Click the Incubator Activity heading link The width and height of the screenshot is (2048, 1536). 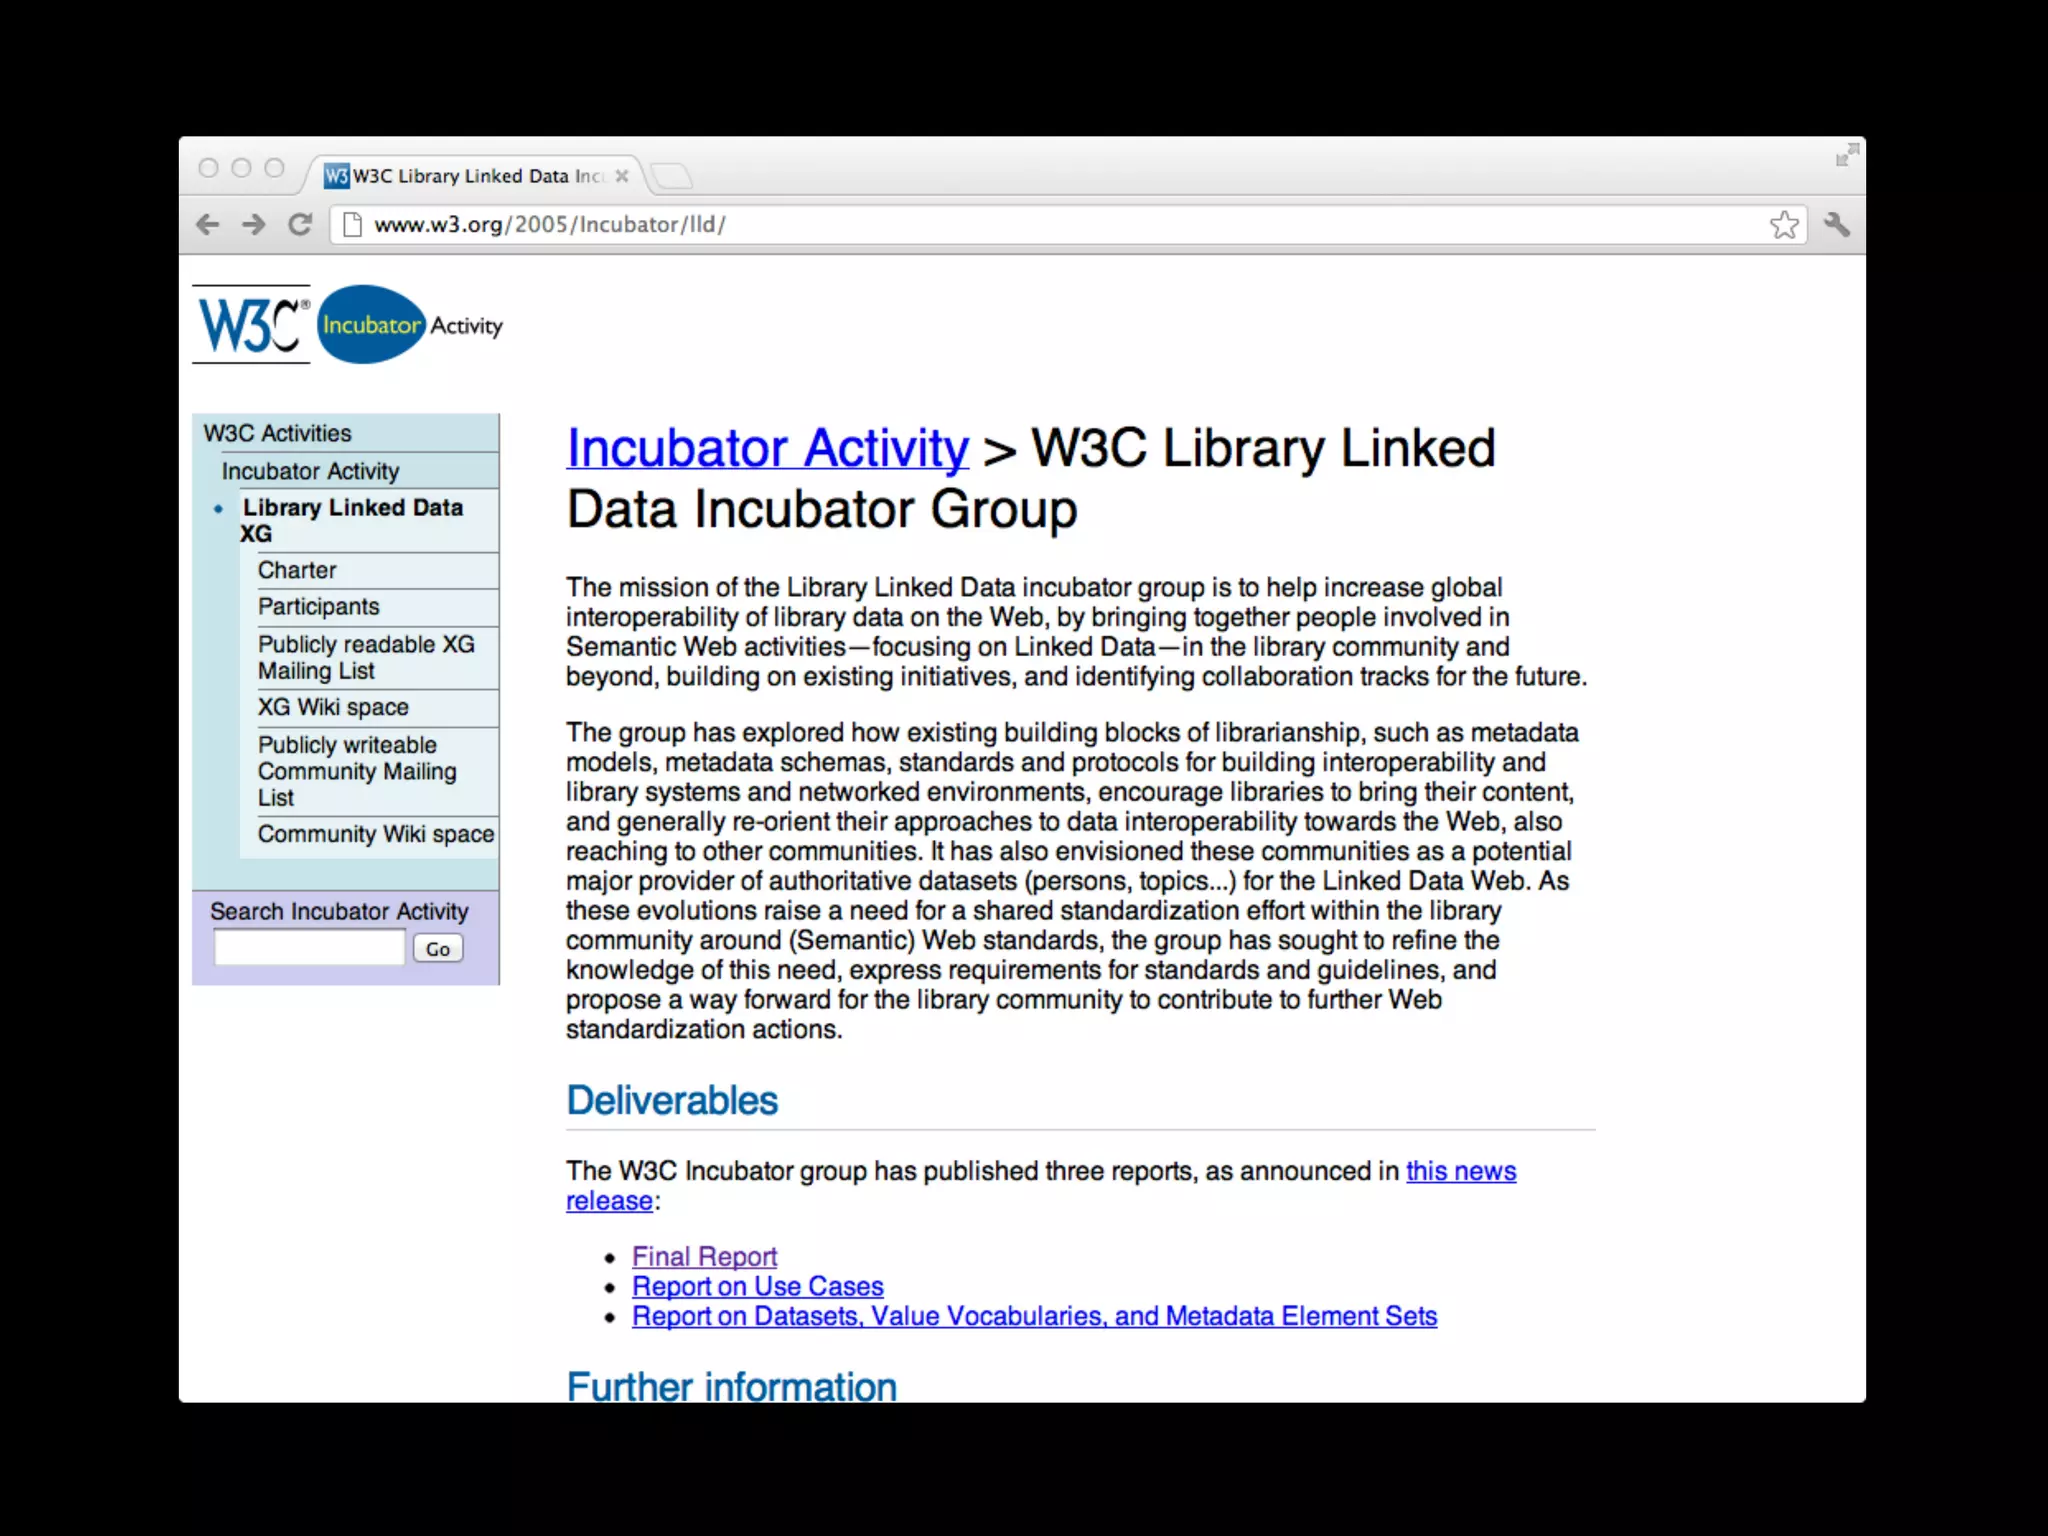pos(767,448)
